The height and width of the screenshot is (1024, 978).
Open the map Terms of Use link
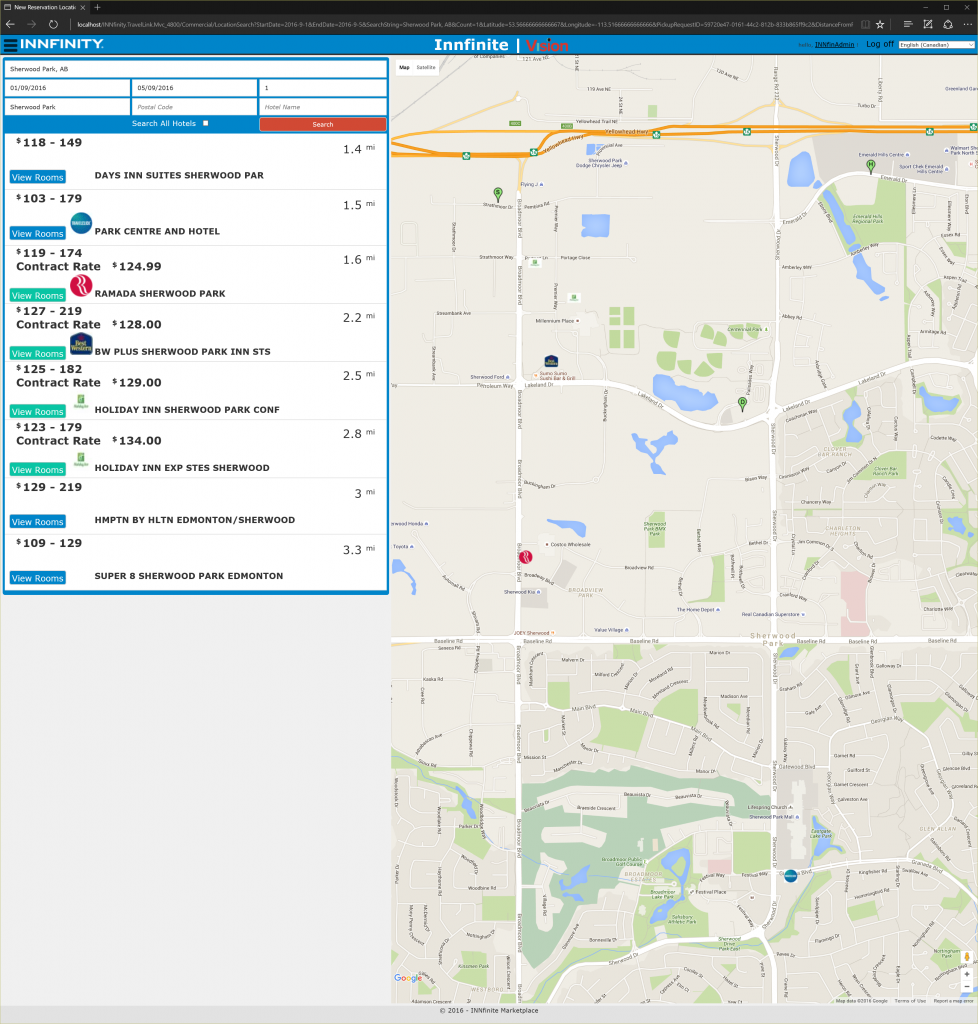(910, 1000)
